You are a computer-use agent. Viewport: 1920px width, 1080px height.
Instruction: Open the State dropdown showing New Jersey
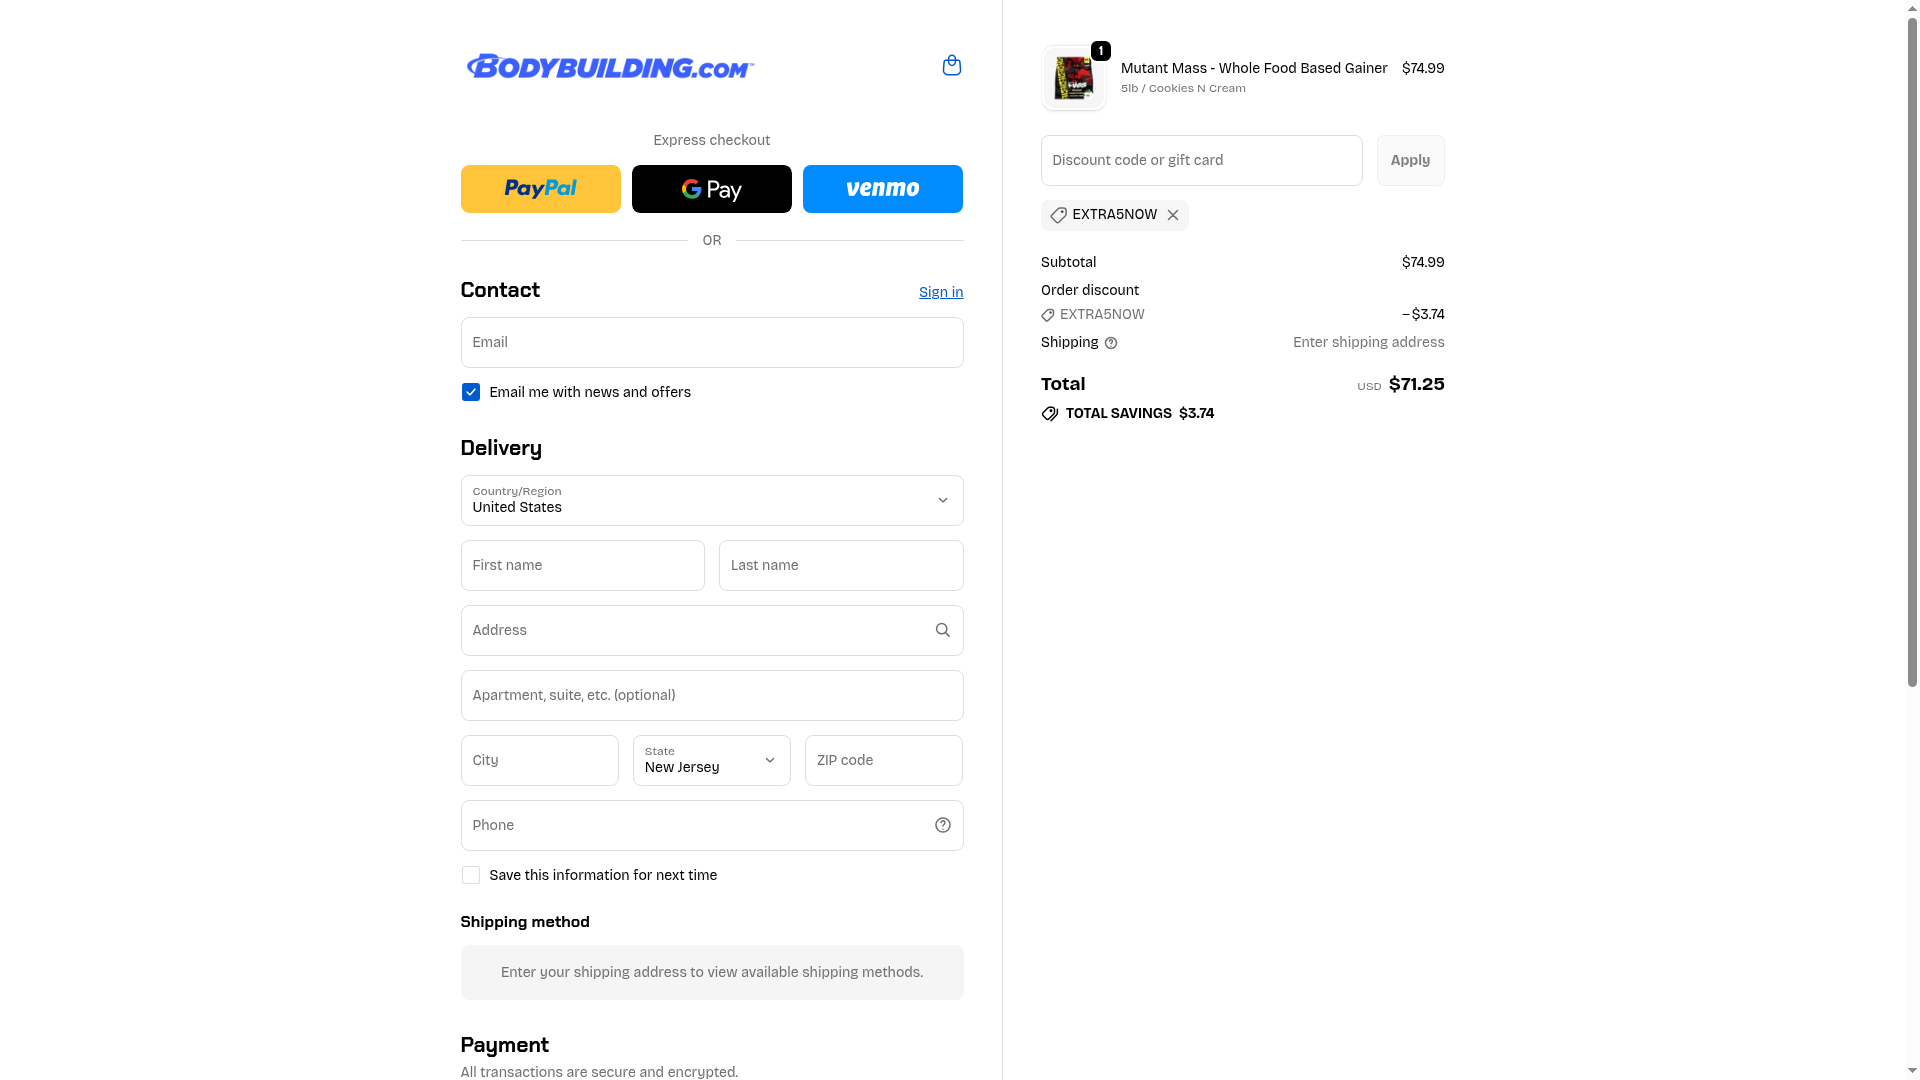pos(712,760)
